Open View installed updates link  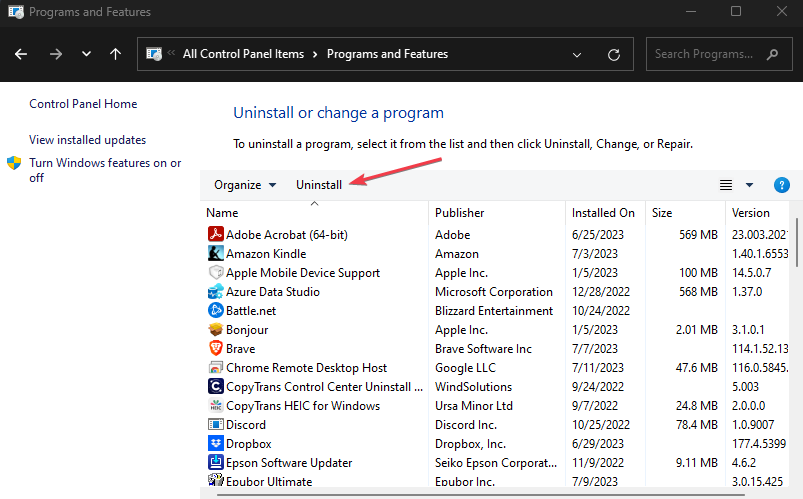click(x=87, y=140)
